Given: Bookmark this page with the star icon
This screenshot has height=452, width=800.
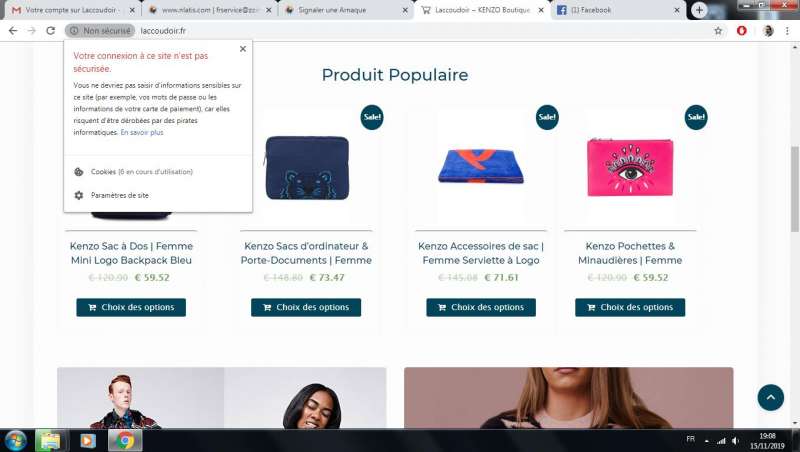Looking at the screenshot, I should tap(718, 31).
